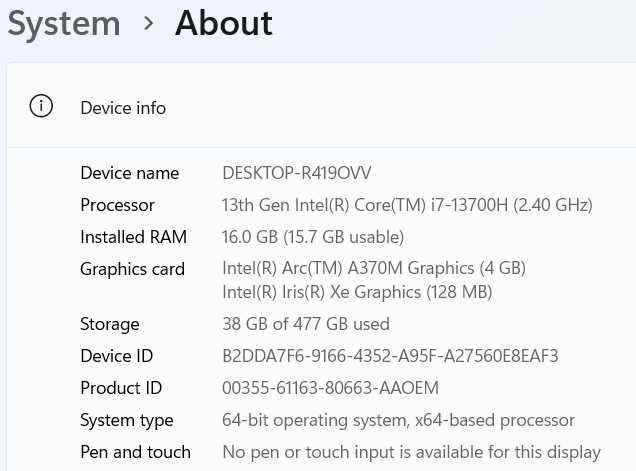Click the Processor label

click(x=118, y=205)
